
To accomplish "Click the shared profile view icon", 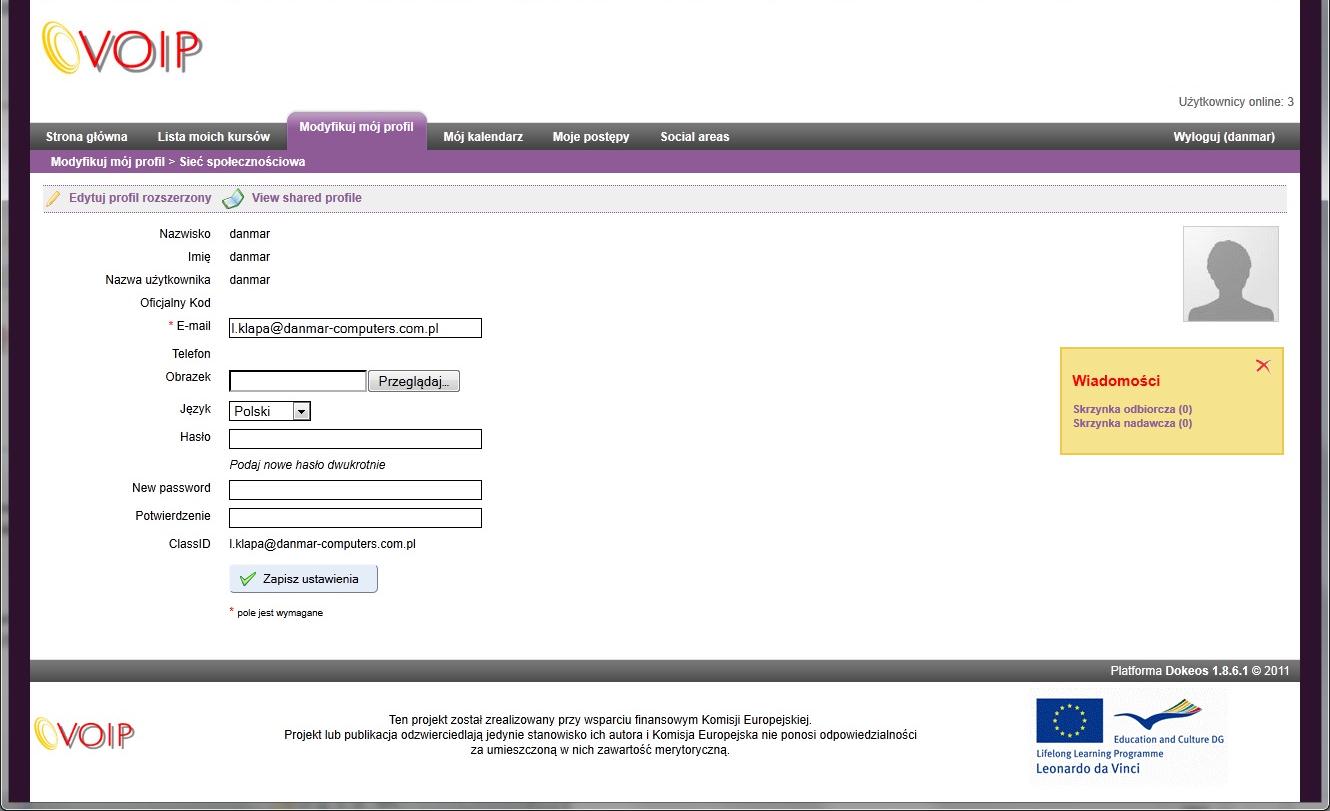I will coord(233,198).
